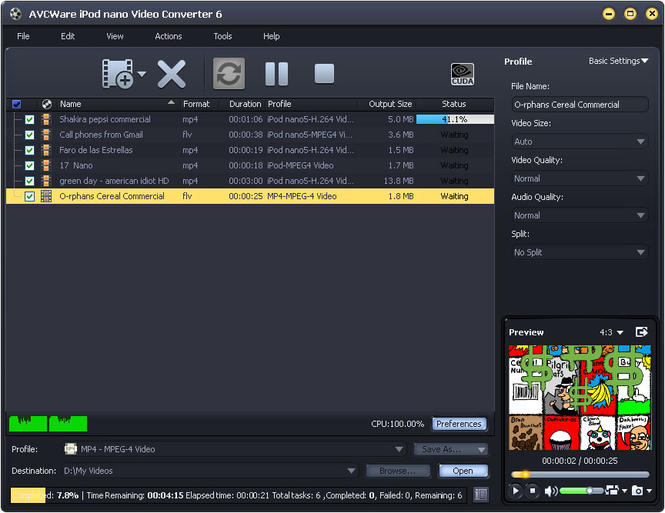Click filmstrip icon of O-rphans Cereal Commercial

point(46,196)
